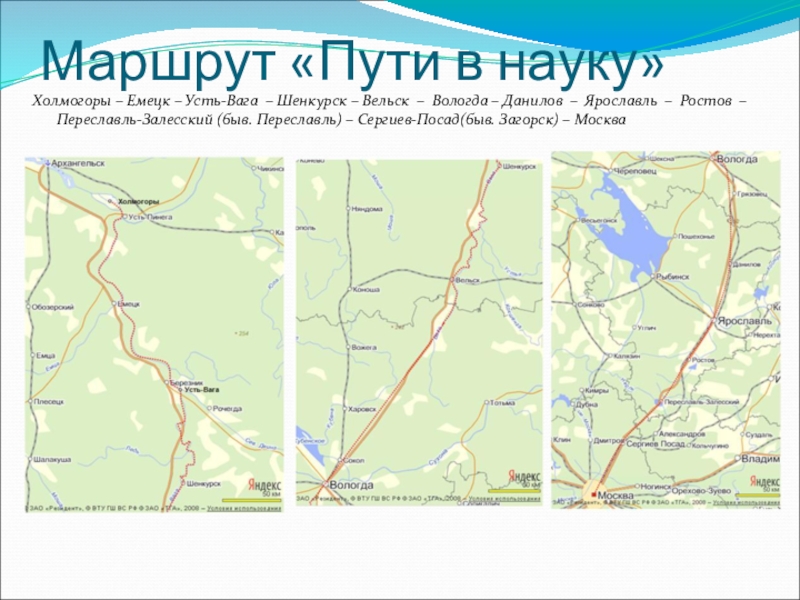Click the Емецк label on the left map

click(x=129, y=304)
